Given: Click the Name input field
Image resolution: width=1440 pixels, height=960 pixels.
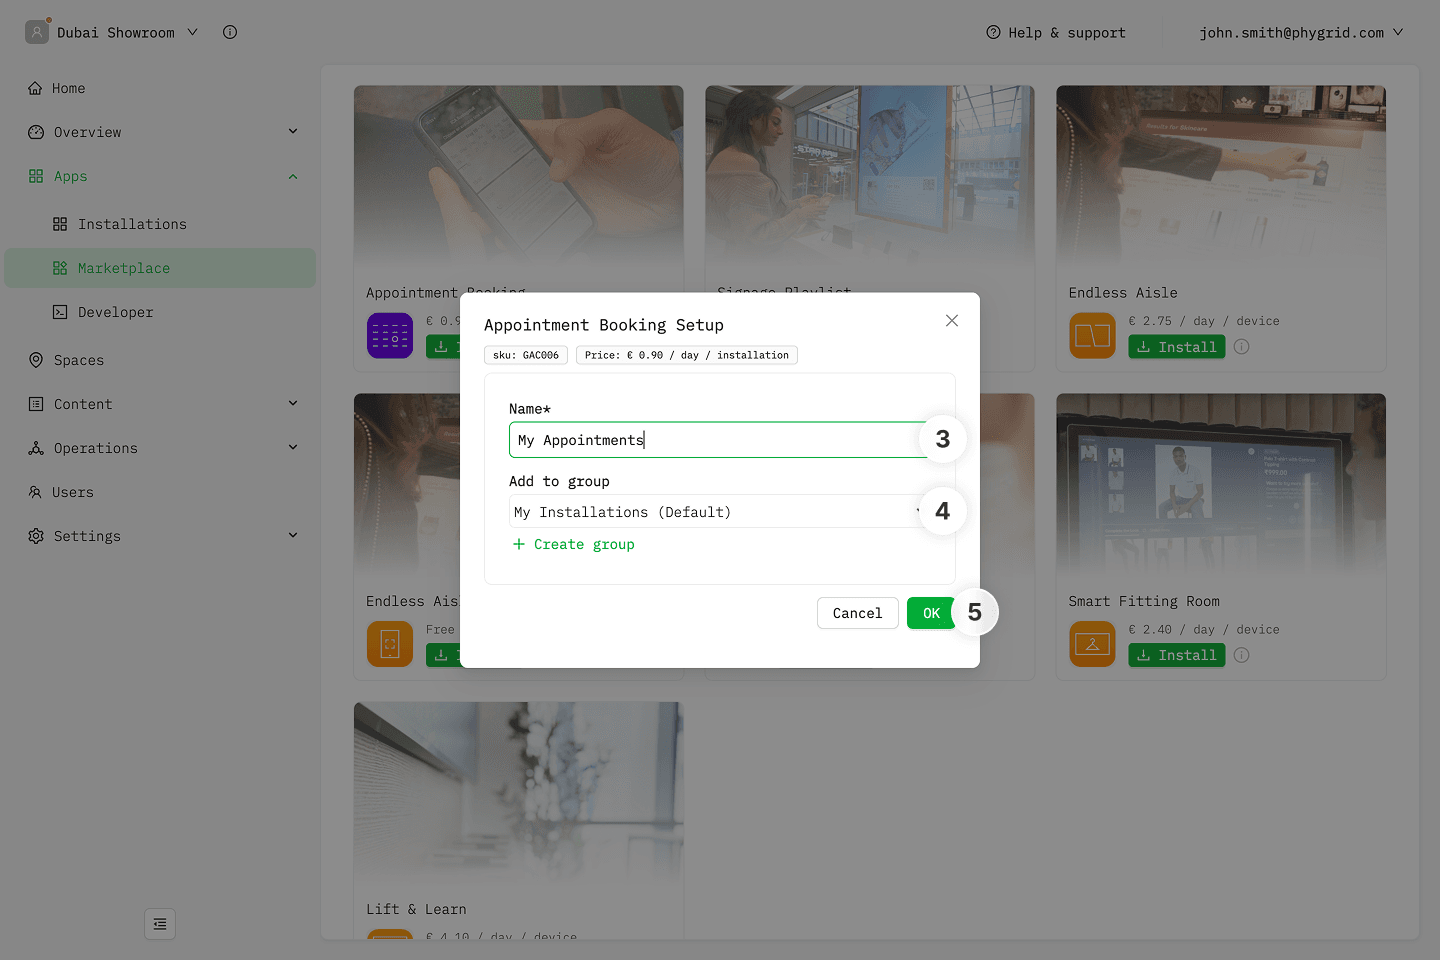Looking at the screenshot, I should coord(715,440).
